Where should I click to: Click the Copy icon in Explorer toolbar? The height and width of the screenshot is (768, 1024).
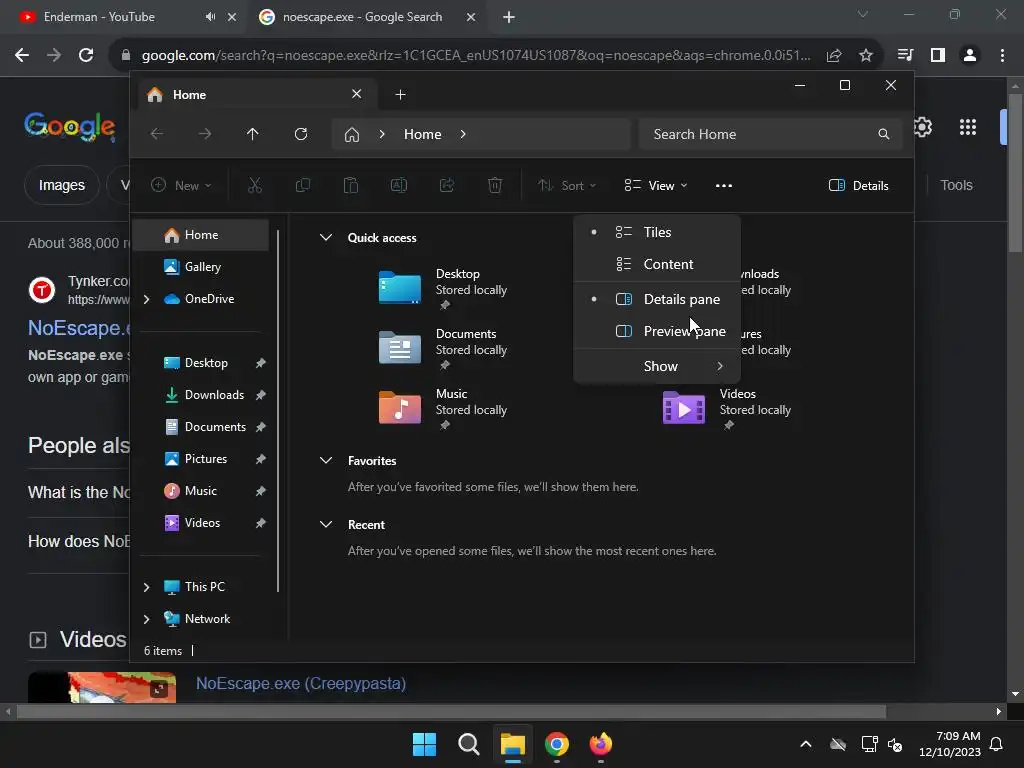(302, 185)
